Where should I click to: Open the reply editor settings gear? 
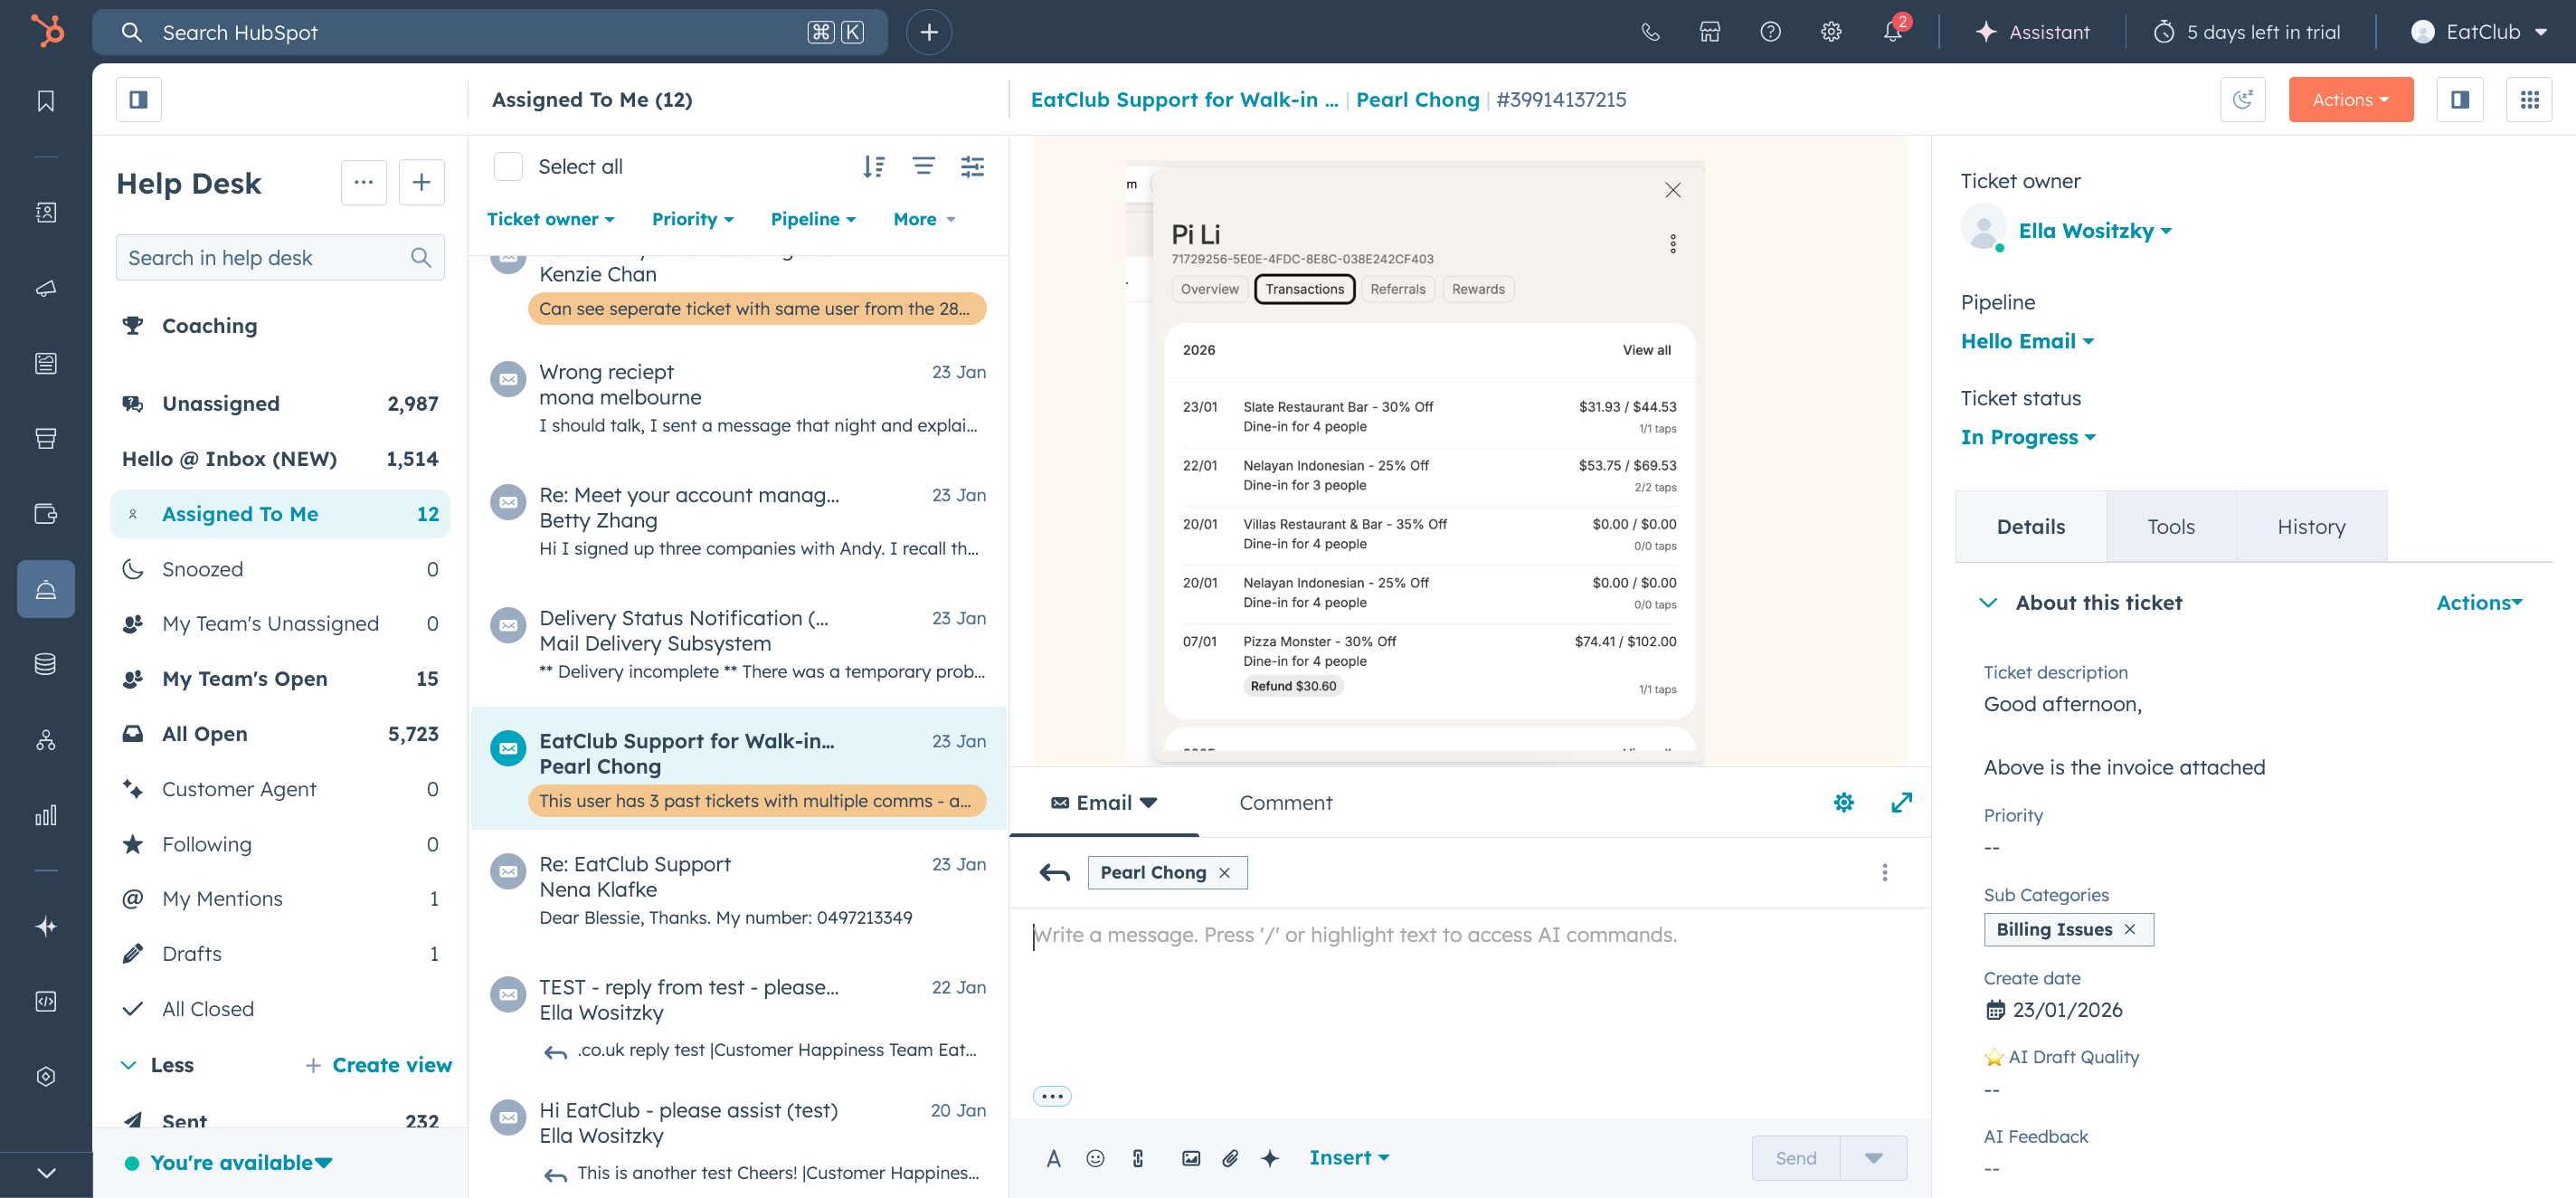[x=1843, y=802]
